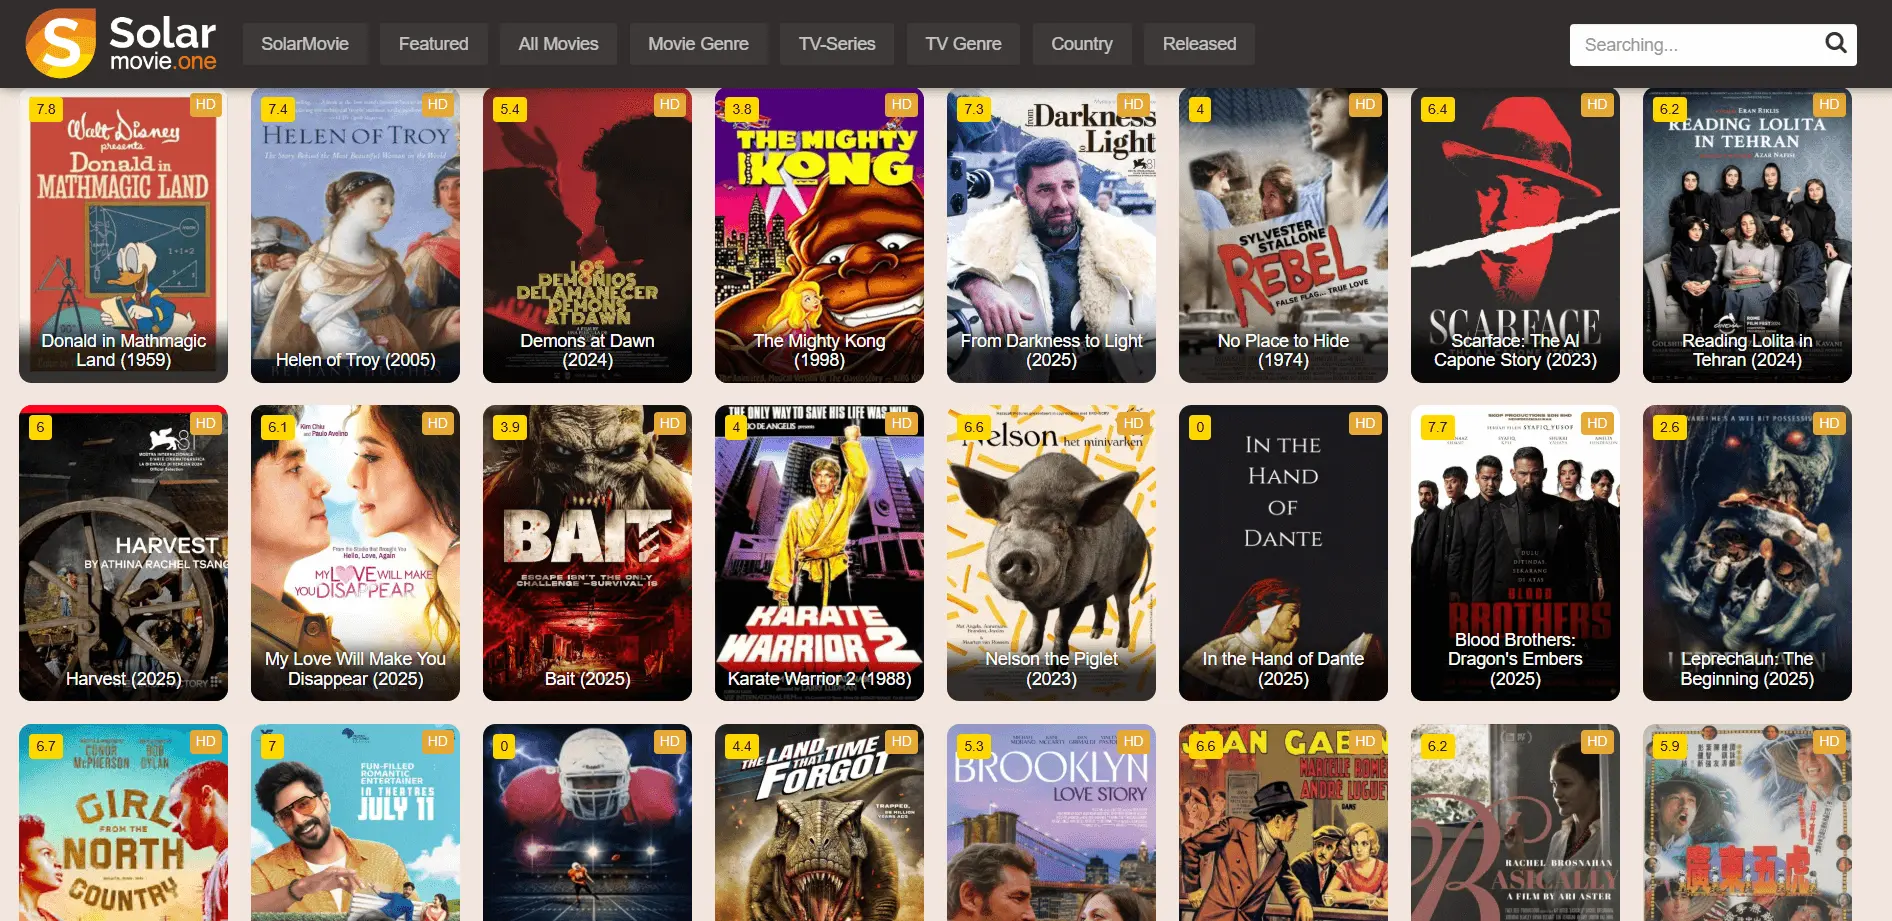Viewport: 1892px width, 921px height.
Task: Click 2.6 rating badge on Leprechaun poster
Action: [x=1670, y=427]
